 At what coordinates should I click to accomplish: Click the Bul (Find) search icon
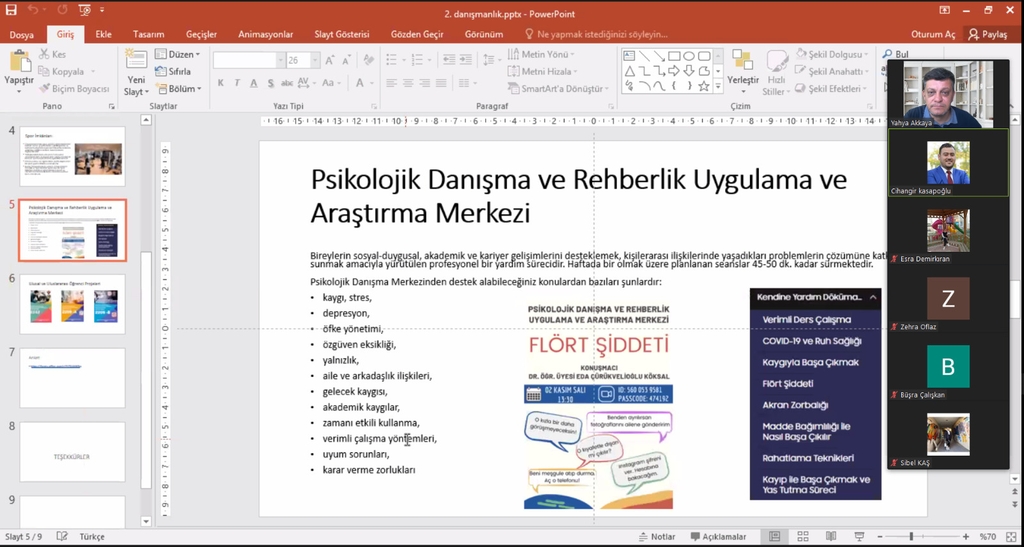point(888,55)
